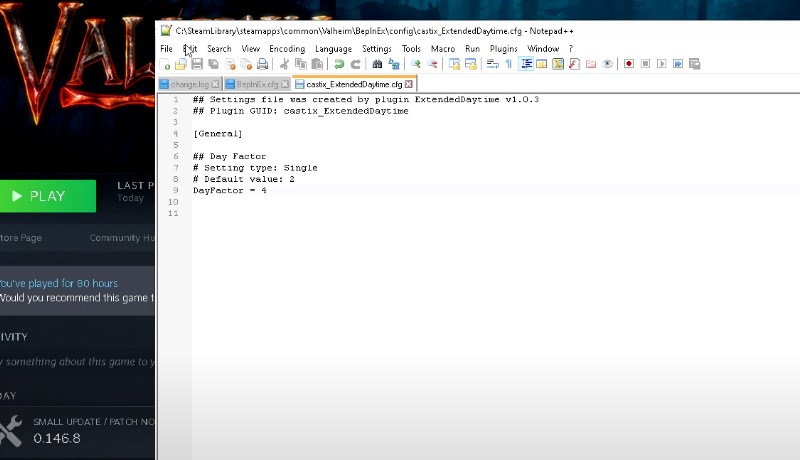Toggle show all characters pilcrow icon
The width and height of the screenshot is (800, 460).
pos(508,64)
